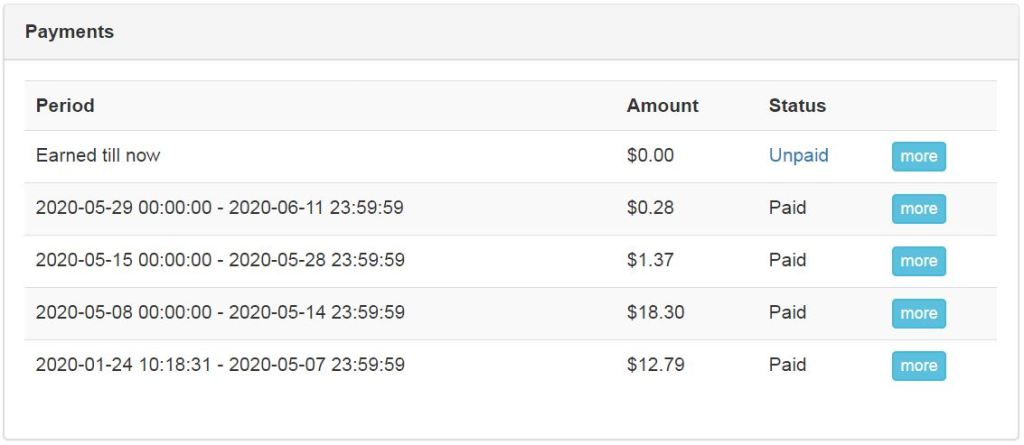Click Paid status in the $1.37 row

click(787, 260)
